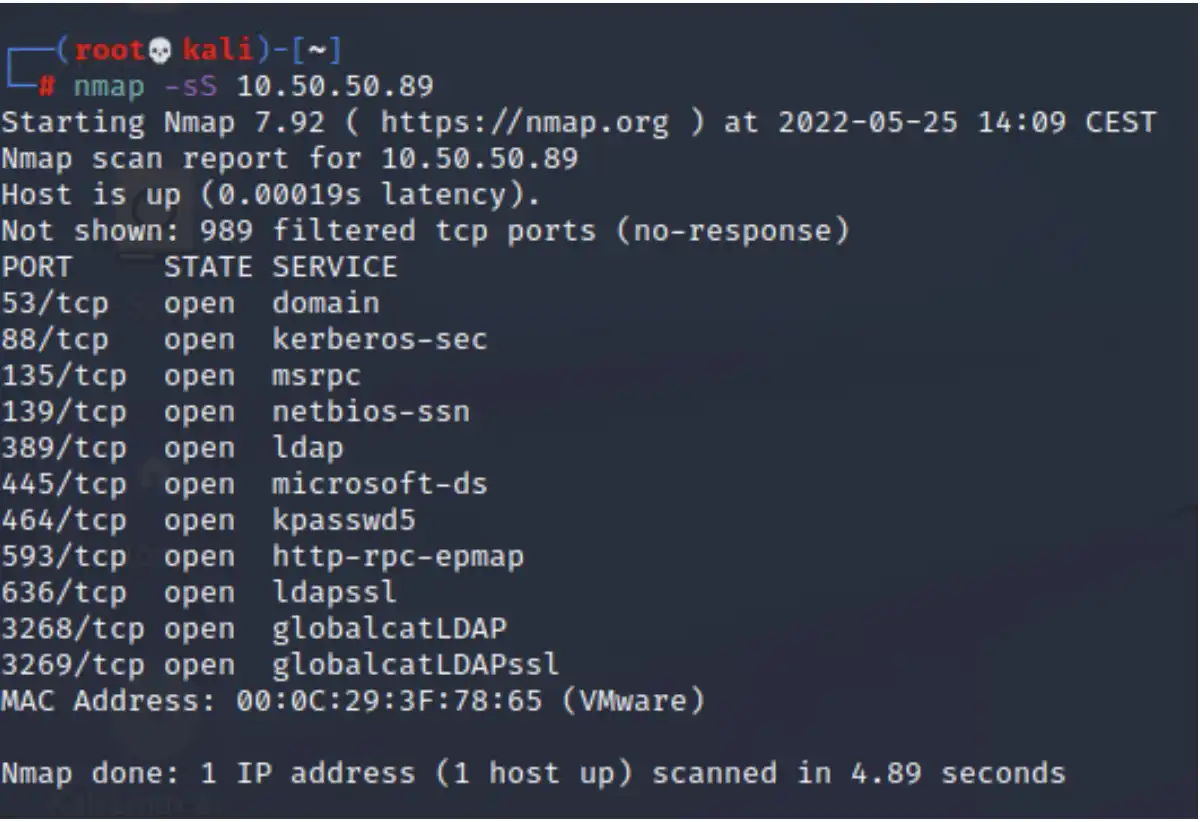This screenshot has width=1200, height=822.
Task: Click the http-rpc-epmap service text
Action: coord(397,557)
